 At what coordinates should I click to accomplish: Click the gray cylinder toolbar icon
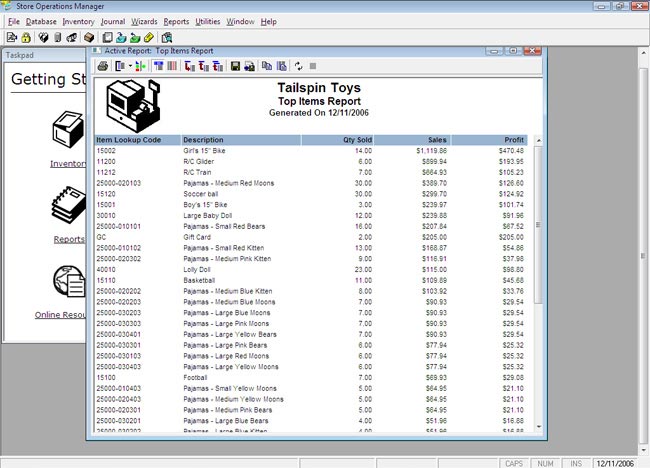point(58,38)
